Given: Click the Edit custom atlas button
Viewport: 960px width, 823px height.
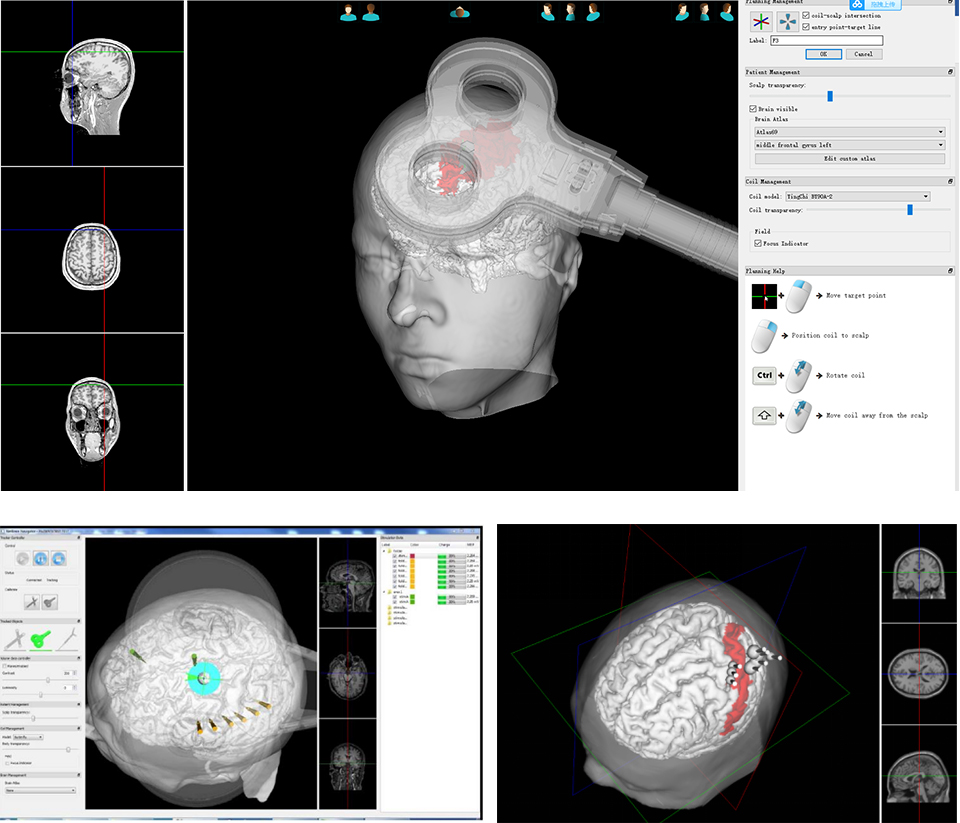Looking at the screenshot, I should 848,159.
